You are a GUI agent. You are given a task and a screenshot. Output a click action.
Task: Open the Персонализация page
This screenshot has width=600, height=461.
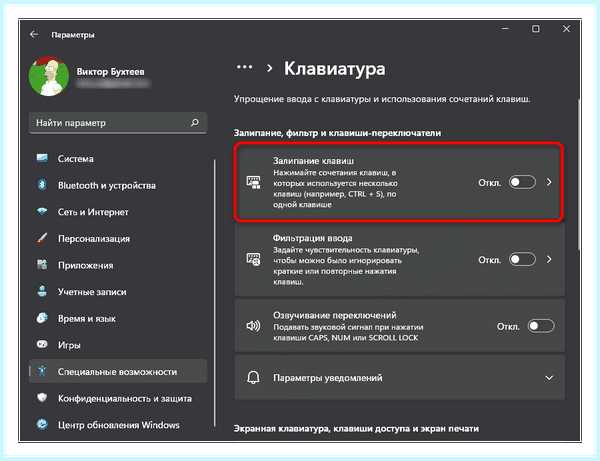[118, 238]
